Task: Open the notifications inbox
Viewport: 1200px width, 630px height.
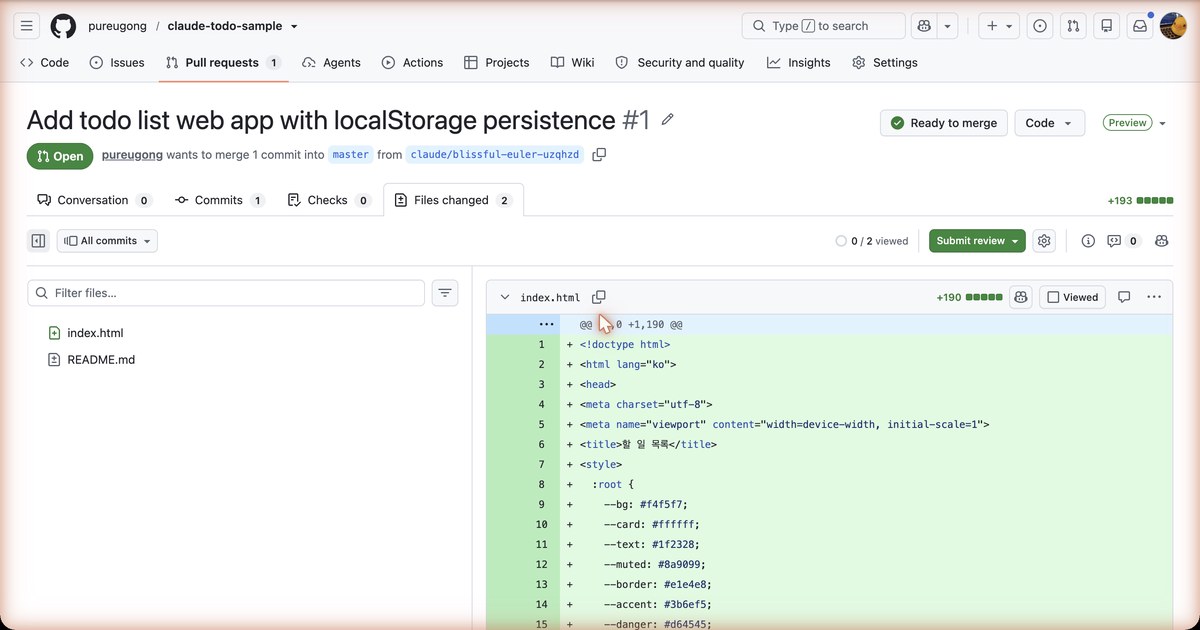Action: point(1139,26)
